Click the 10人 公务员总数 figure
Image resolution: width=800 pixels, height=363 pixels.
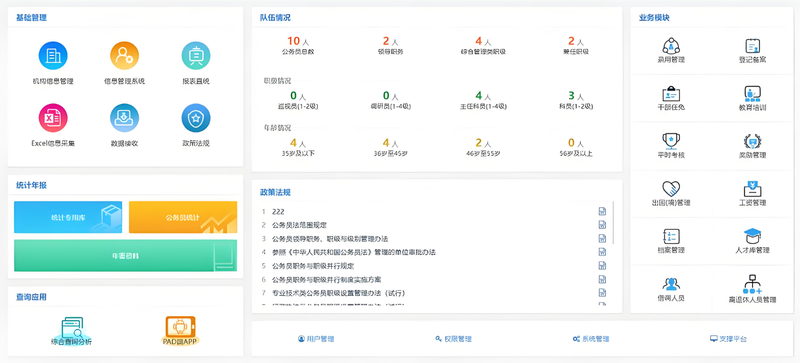tap(297, 41)
